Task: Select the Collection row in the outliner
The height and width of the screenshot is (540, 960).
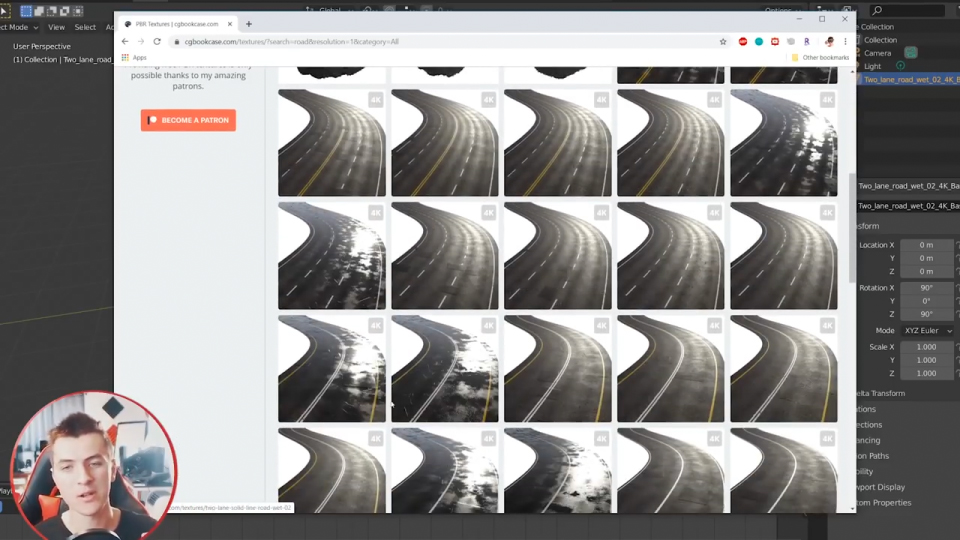Action: click(880, 40)
